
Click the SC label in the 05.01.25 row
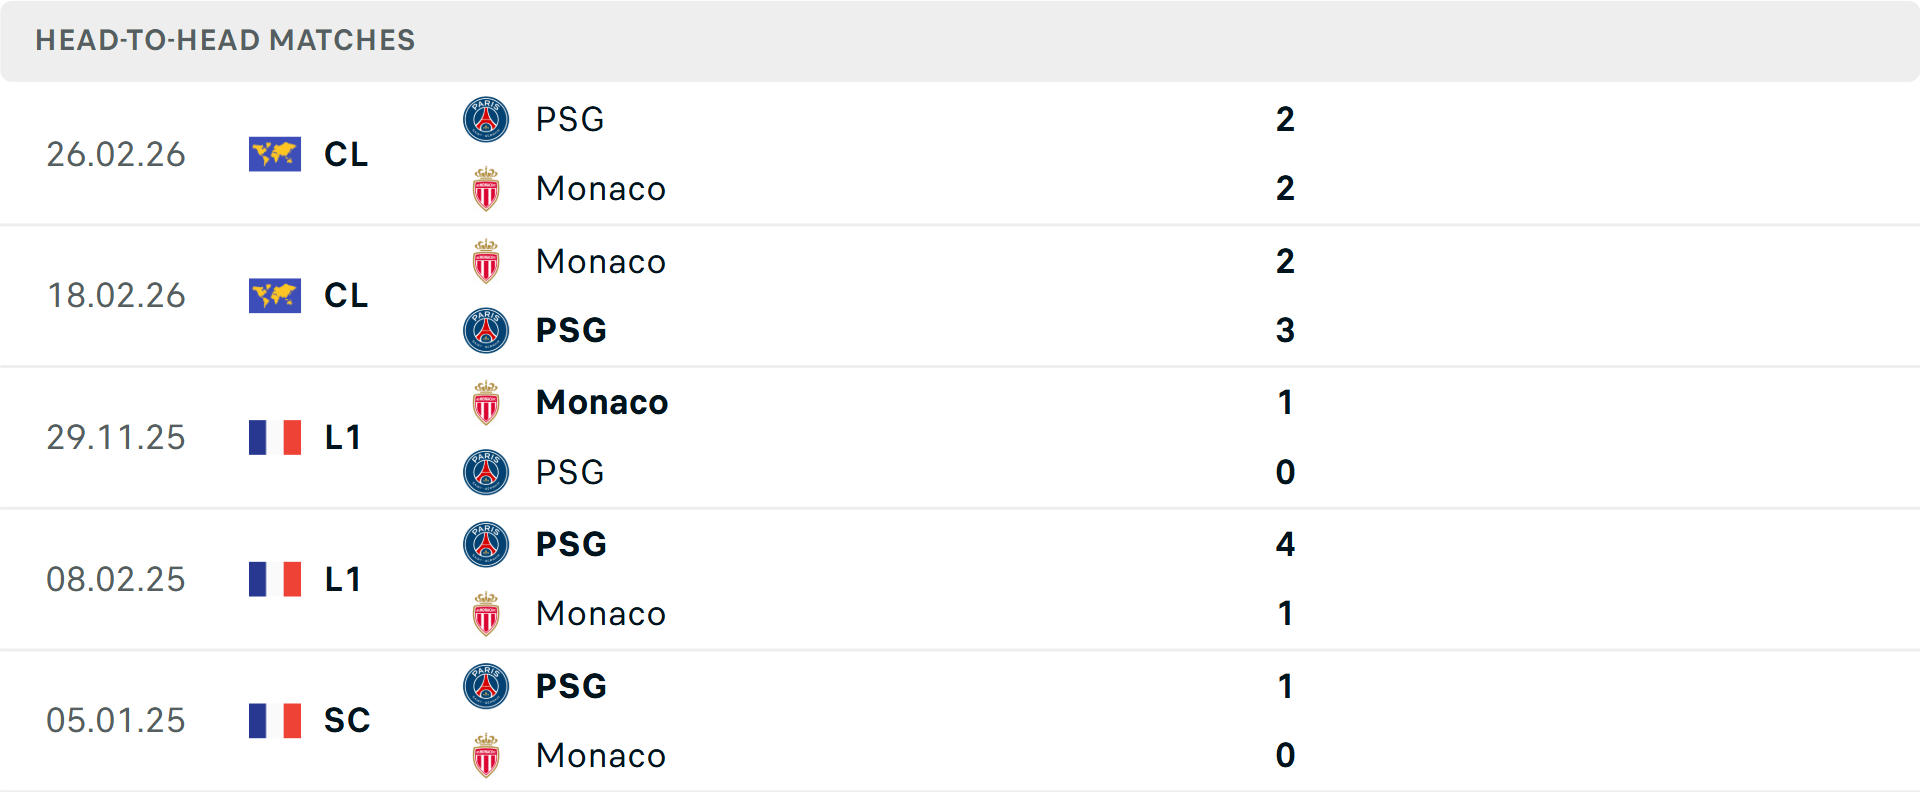click(346, 720)
